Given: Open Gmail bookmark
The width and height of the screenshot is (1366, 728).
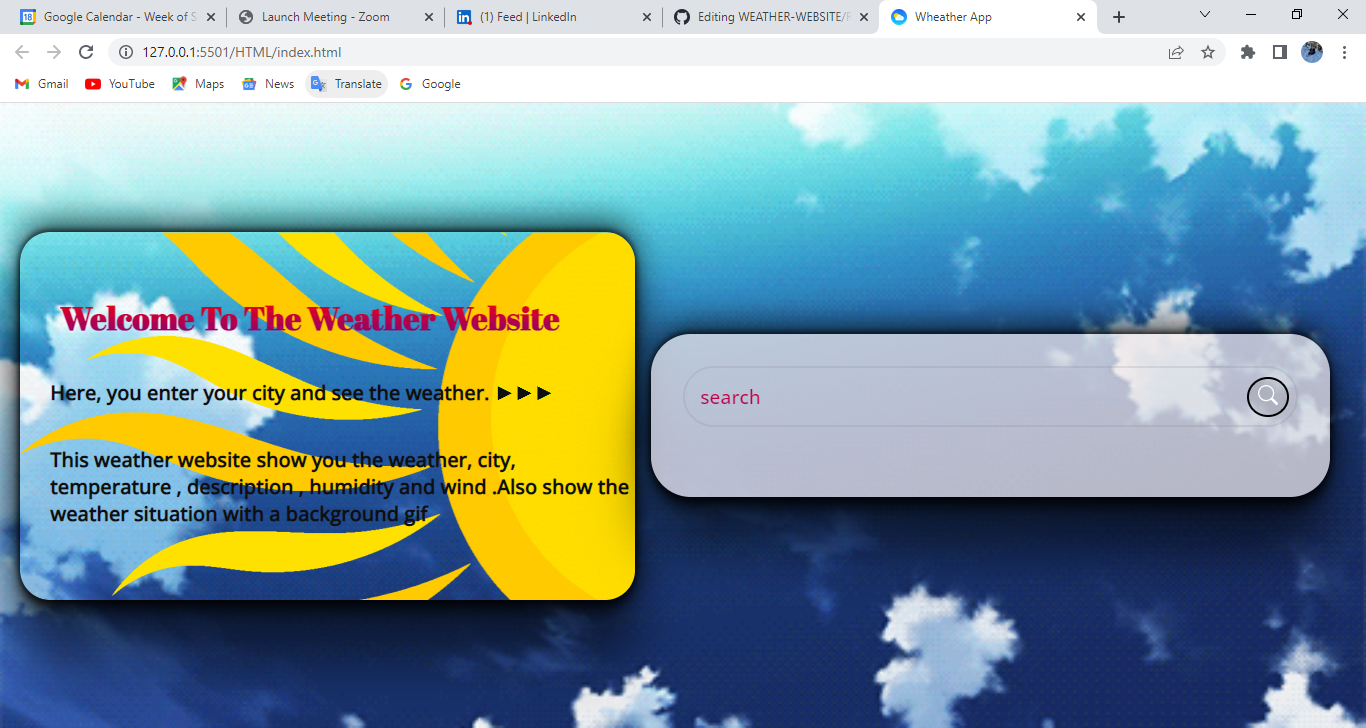Looking at the screenshot, I should point(42,84).
